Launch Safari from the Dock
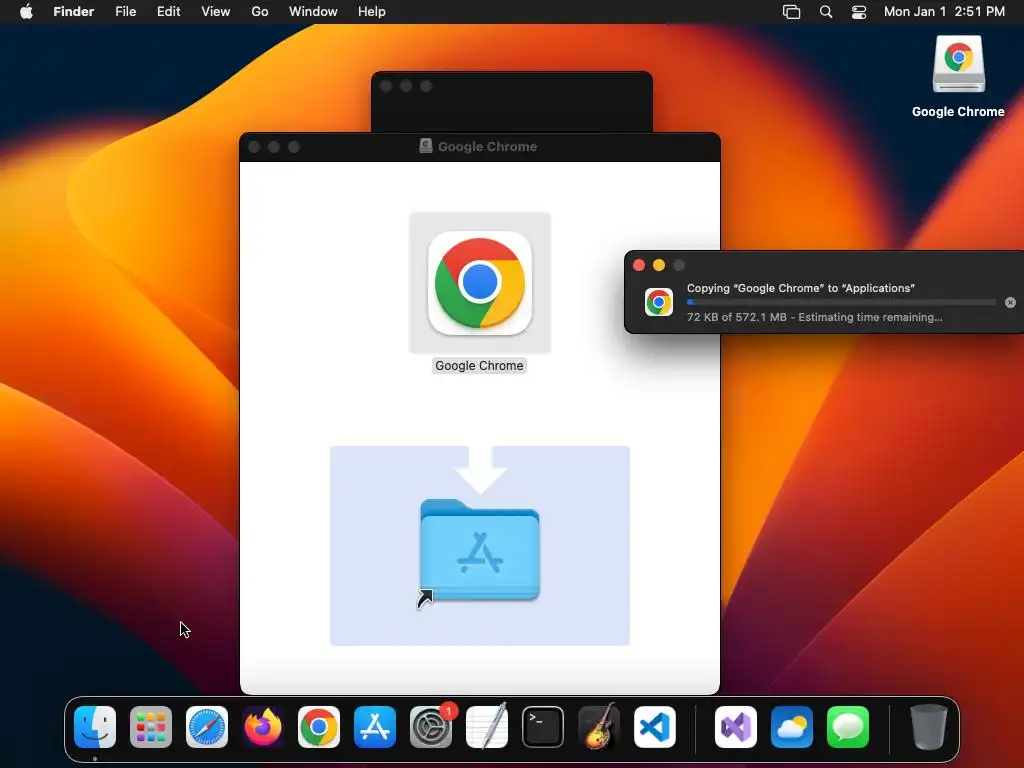The height and width of the screenshot is (768, 1024). [x=207, y=727]
